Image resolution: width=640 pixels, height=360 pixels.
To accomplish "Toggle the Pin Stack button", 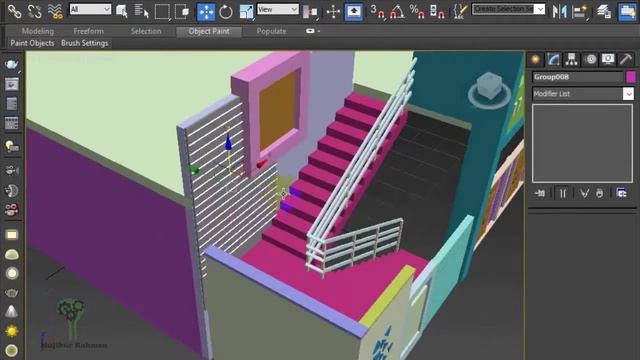I will click(540, 193).
